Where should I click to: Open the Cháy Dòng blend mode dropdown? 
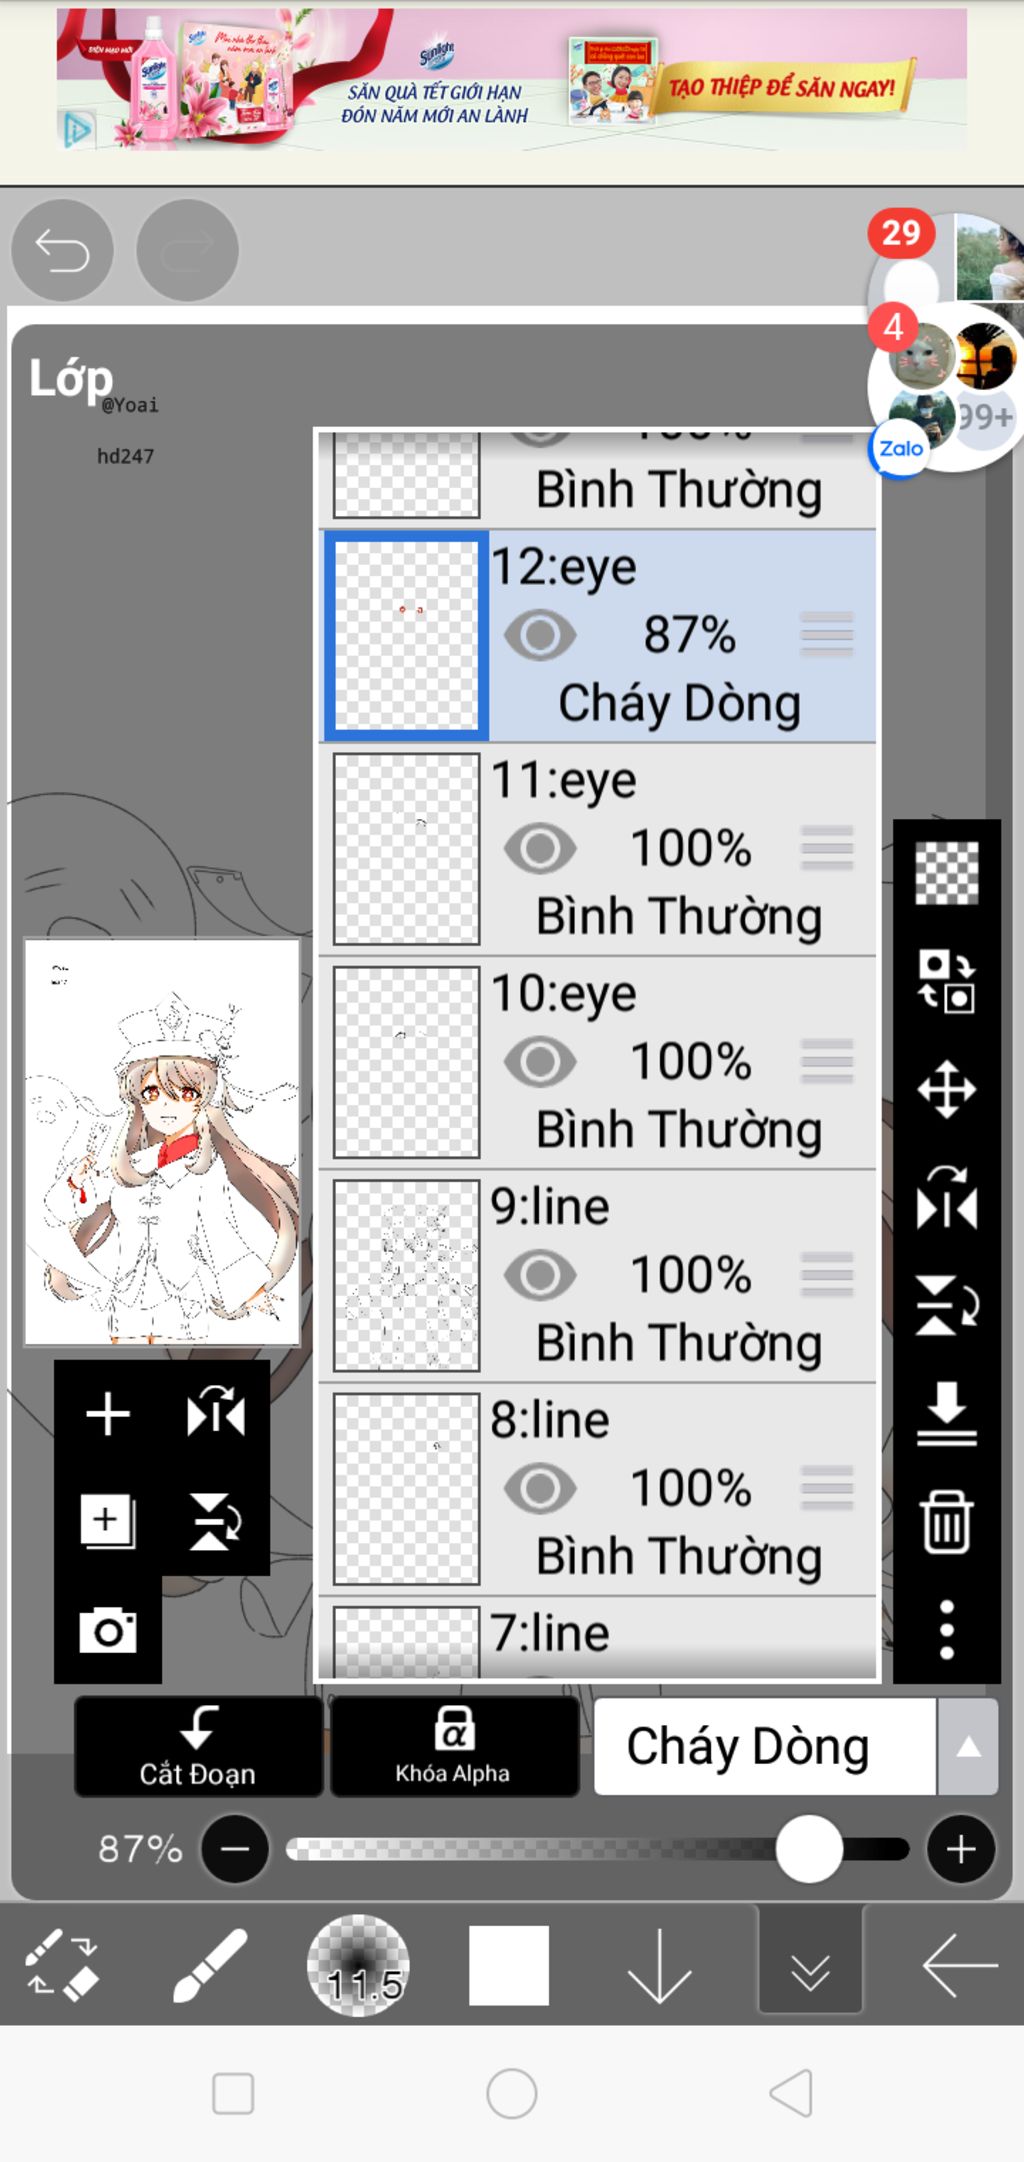click(x=765, y=1746)
